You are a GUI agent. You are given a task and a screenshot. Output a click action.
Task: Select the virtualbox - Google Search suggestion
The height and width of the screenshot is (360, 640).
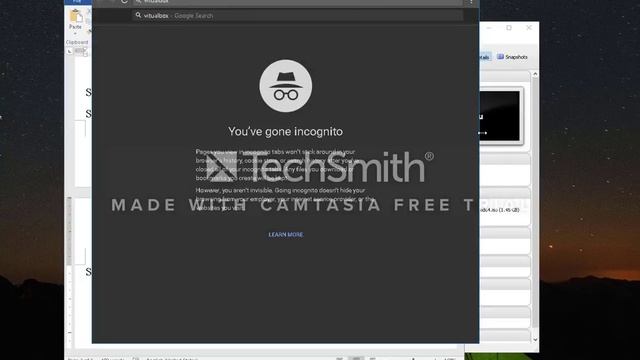coord(298,16)
